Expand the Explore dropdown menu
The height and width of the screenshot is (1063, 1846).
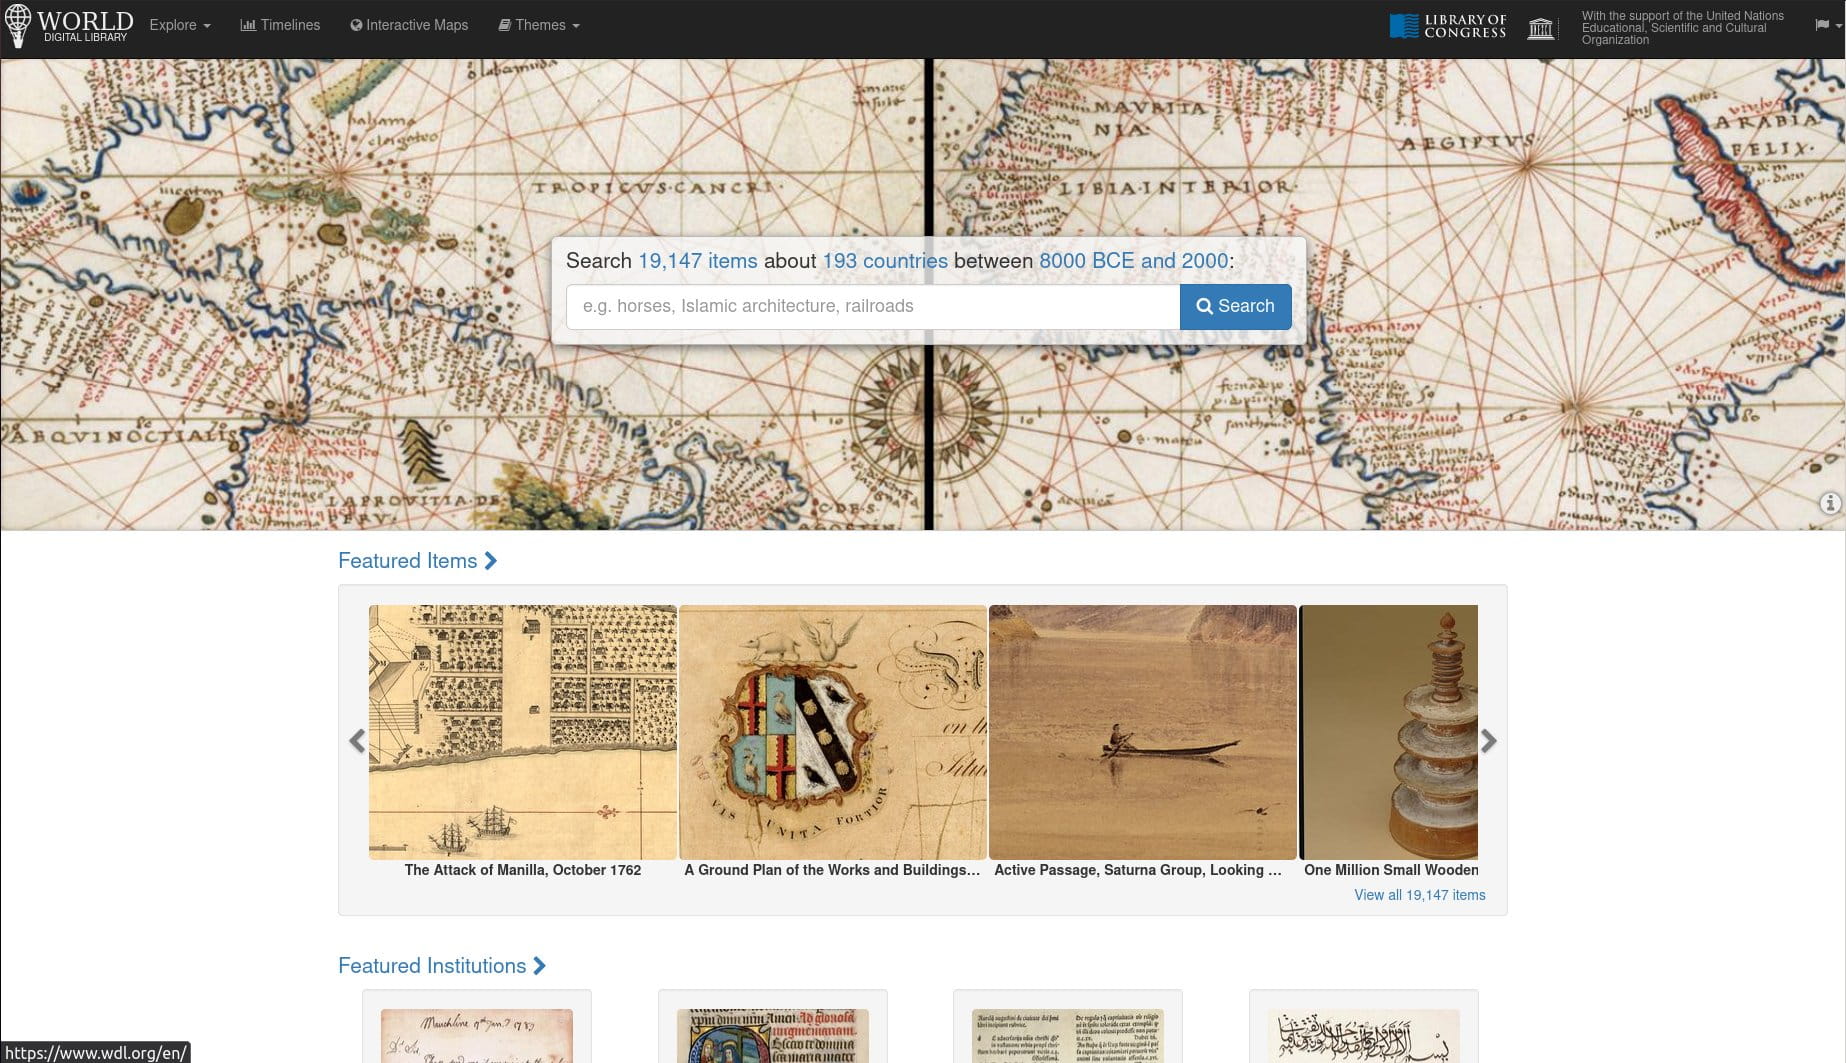[x=180, y=25]
